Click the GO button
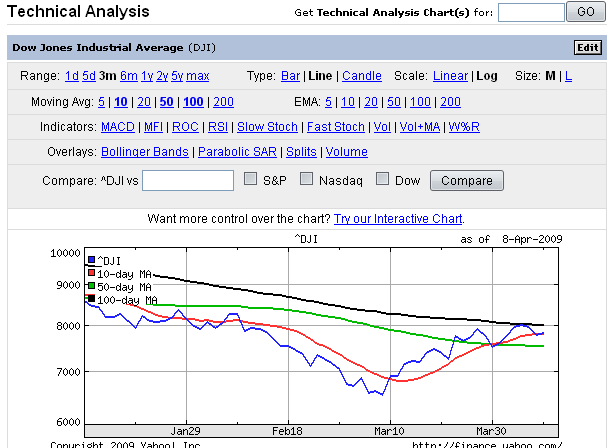This screenshot has width=609, height=448. click(x=585, y=12)
